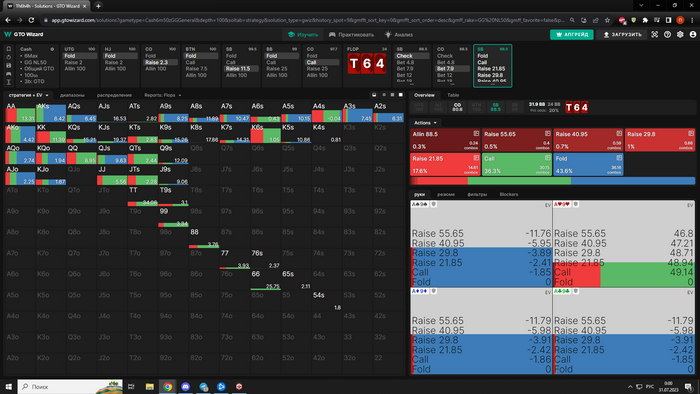700x394 pixels.
Task: Switch to Изучить tab
Action: click(x=303, y=34)
